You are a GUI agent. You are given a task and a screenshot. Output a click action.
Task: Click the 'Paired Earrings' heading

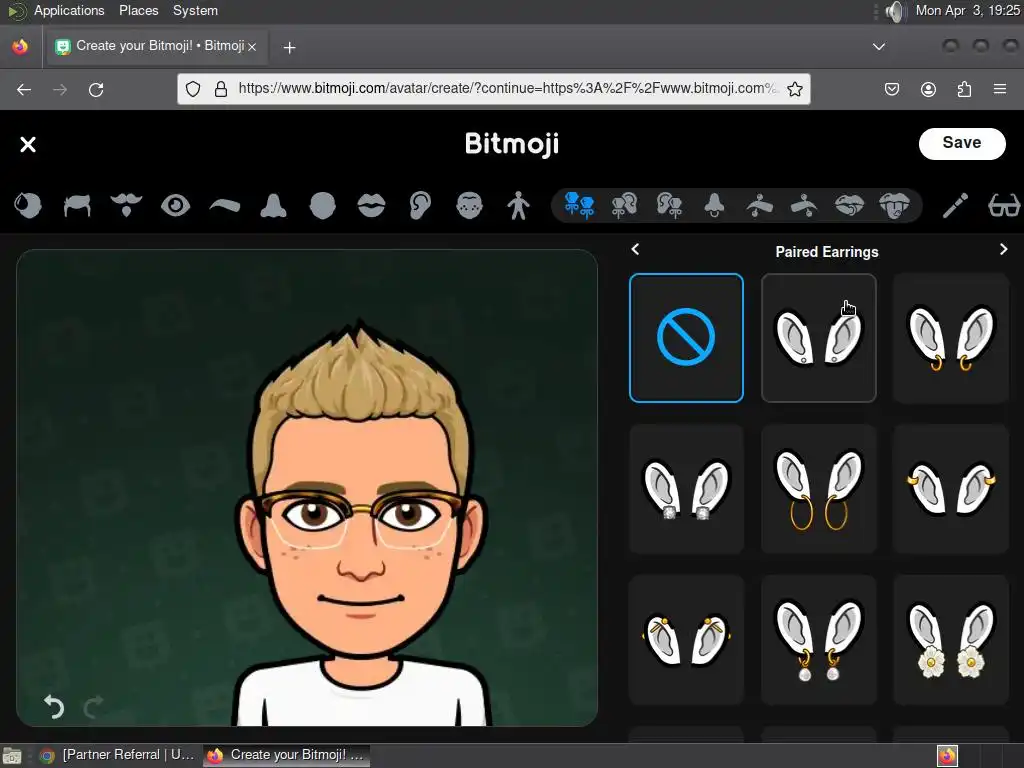[827, 252]
